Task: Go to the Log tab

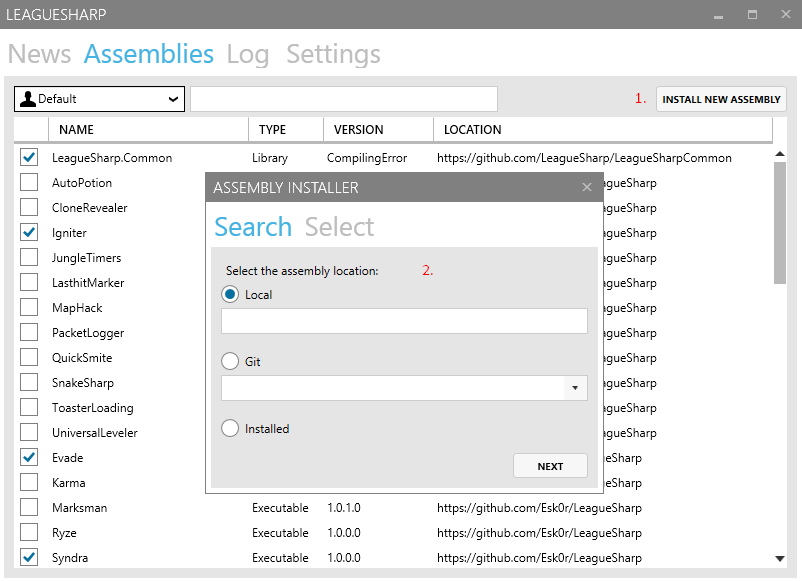Action: (248, 55)
